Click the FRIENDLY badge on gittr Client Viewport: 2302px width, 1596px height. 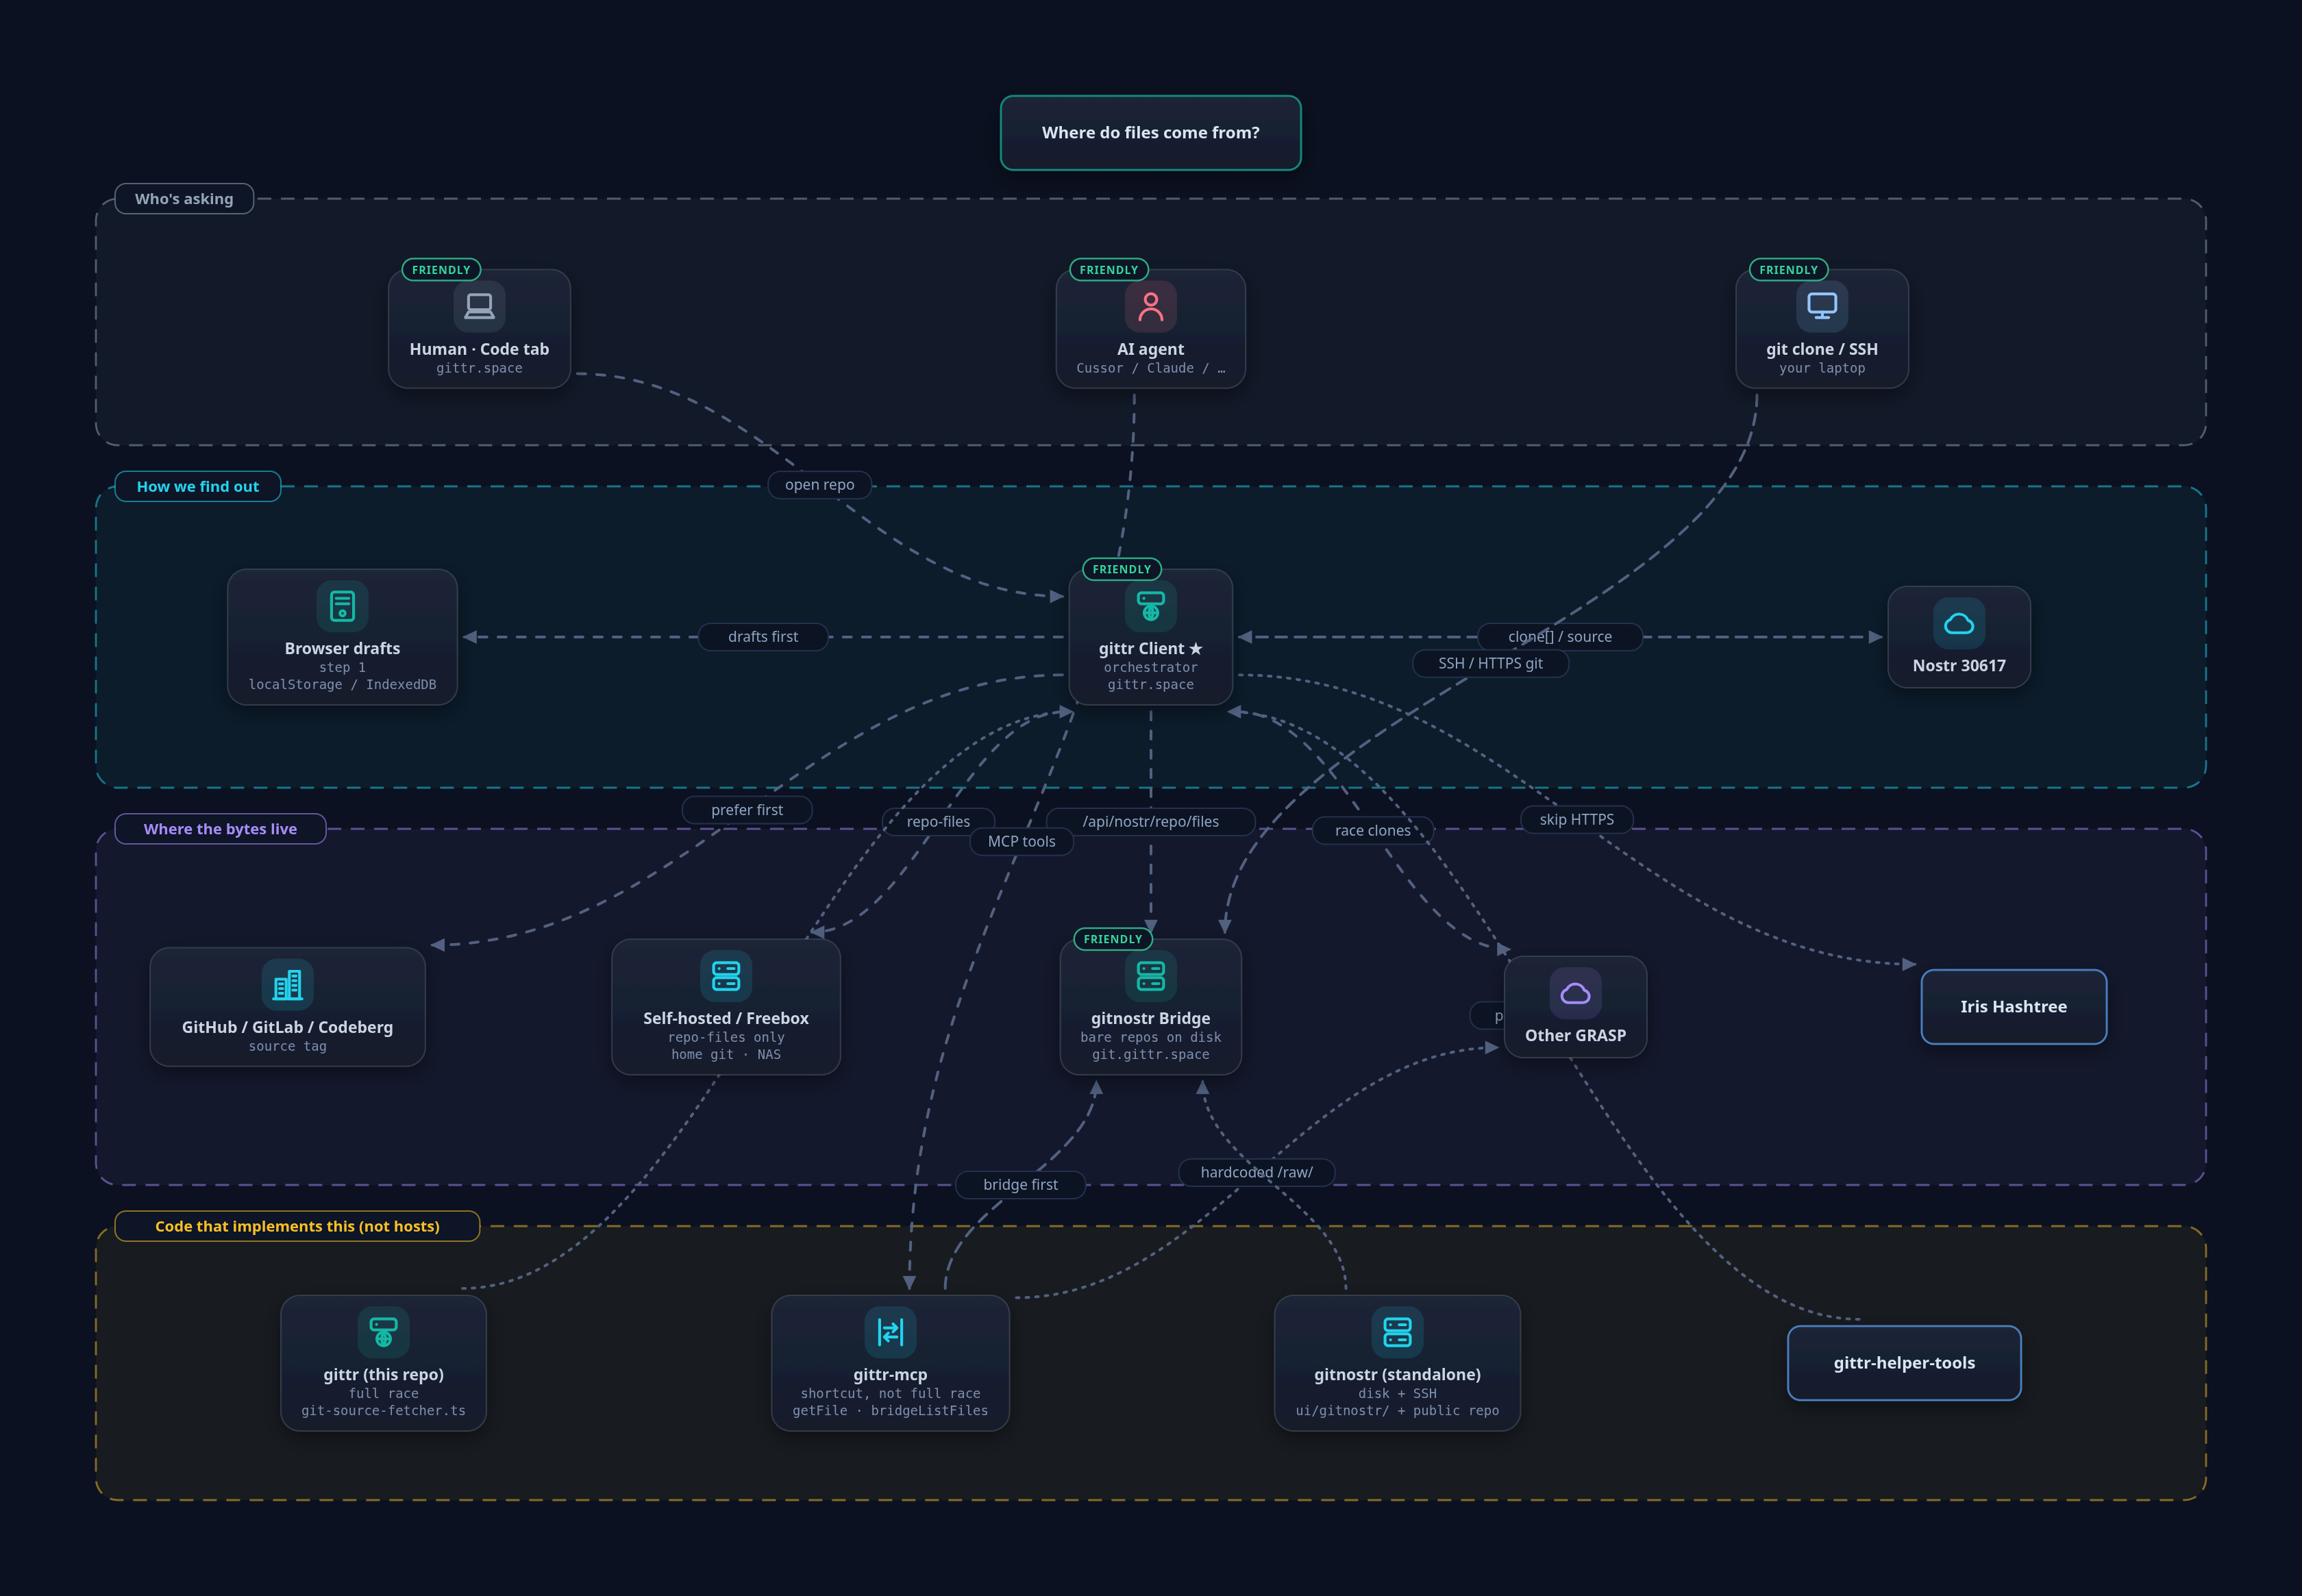pyautogui.click(x=1122, y=570)
